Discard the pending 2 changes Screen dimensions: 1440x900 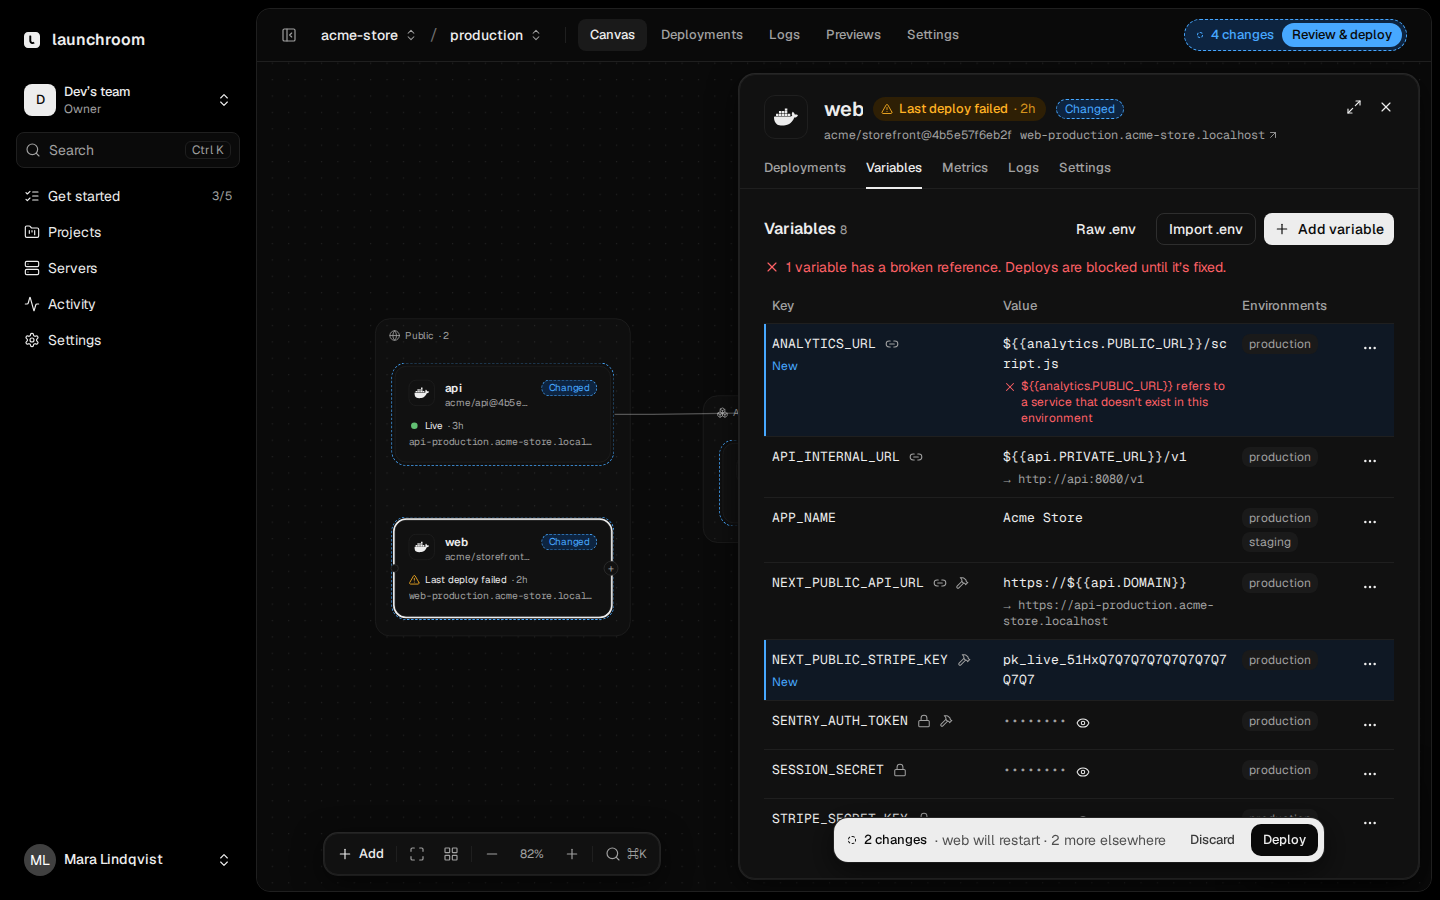1212,840
